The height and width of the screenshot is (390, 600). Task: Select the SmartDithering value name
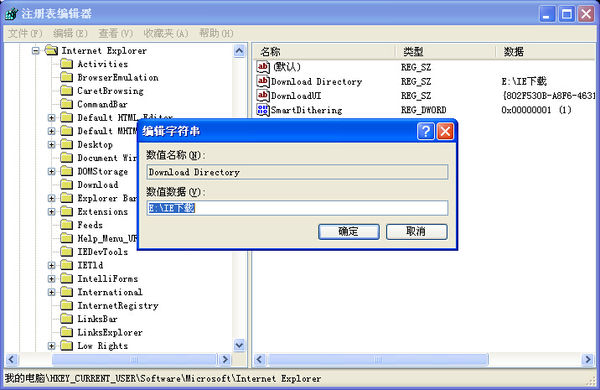pos(307,110)
